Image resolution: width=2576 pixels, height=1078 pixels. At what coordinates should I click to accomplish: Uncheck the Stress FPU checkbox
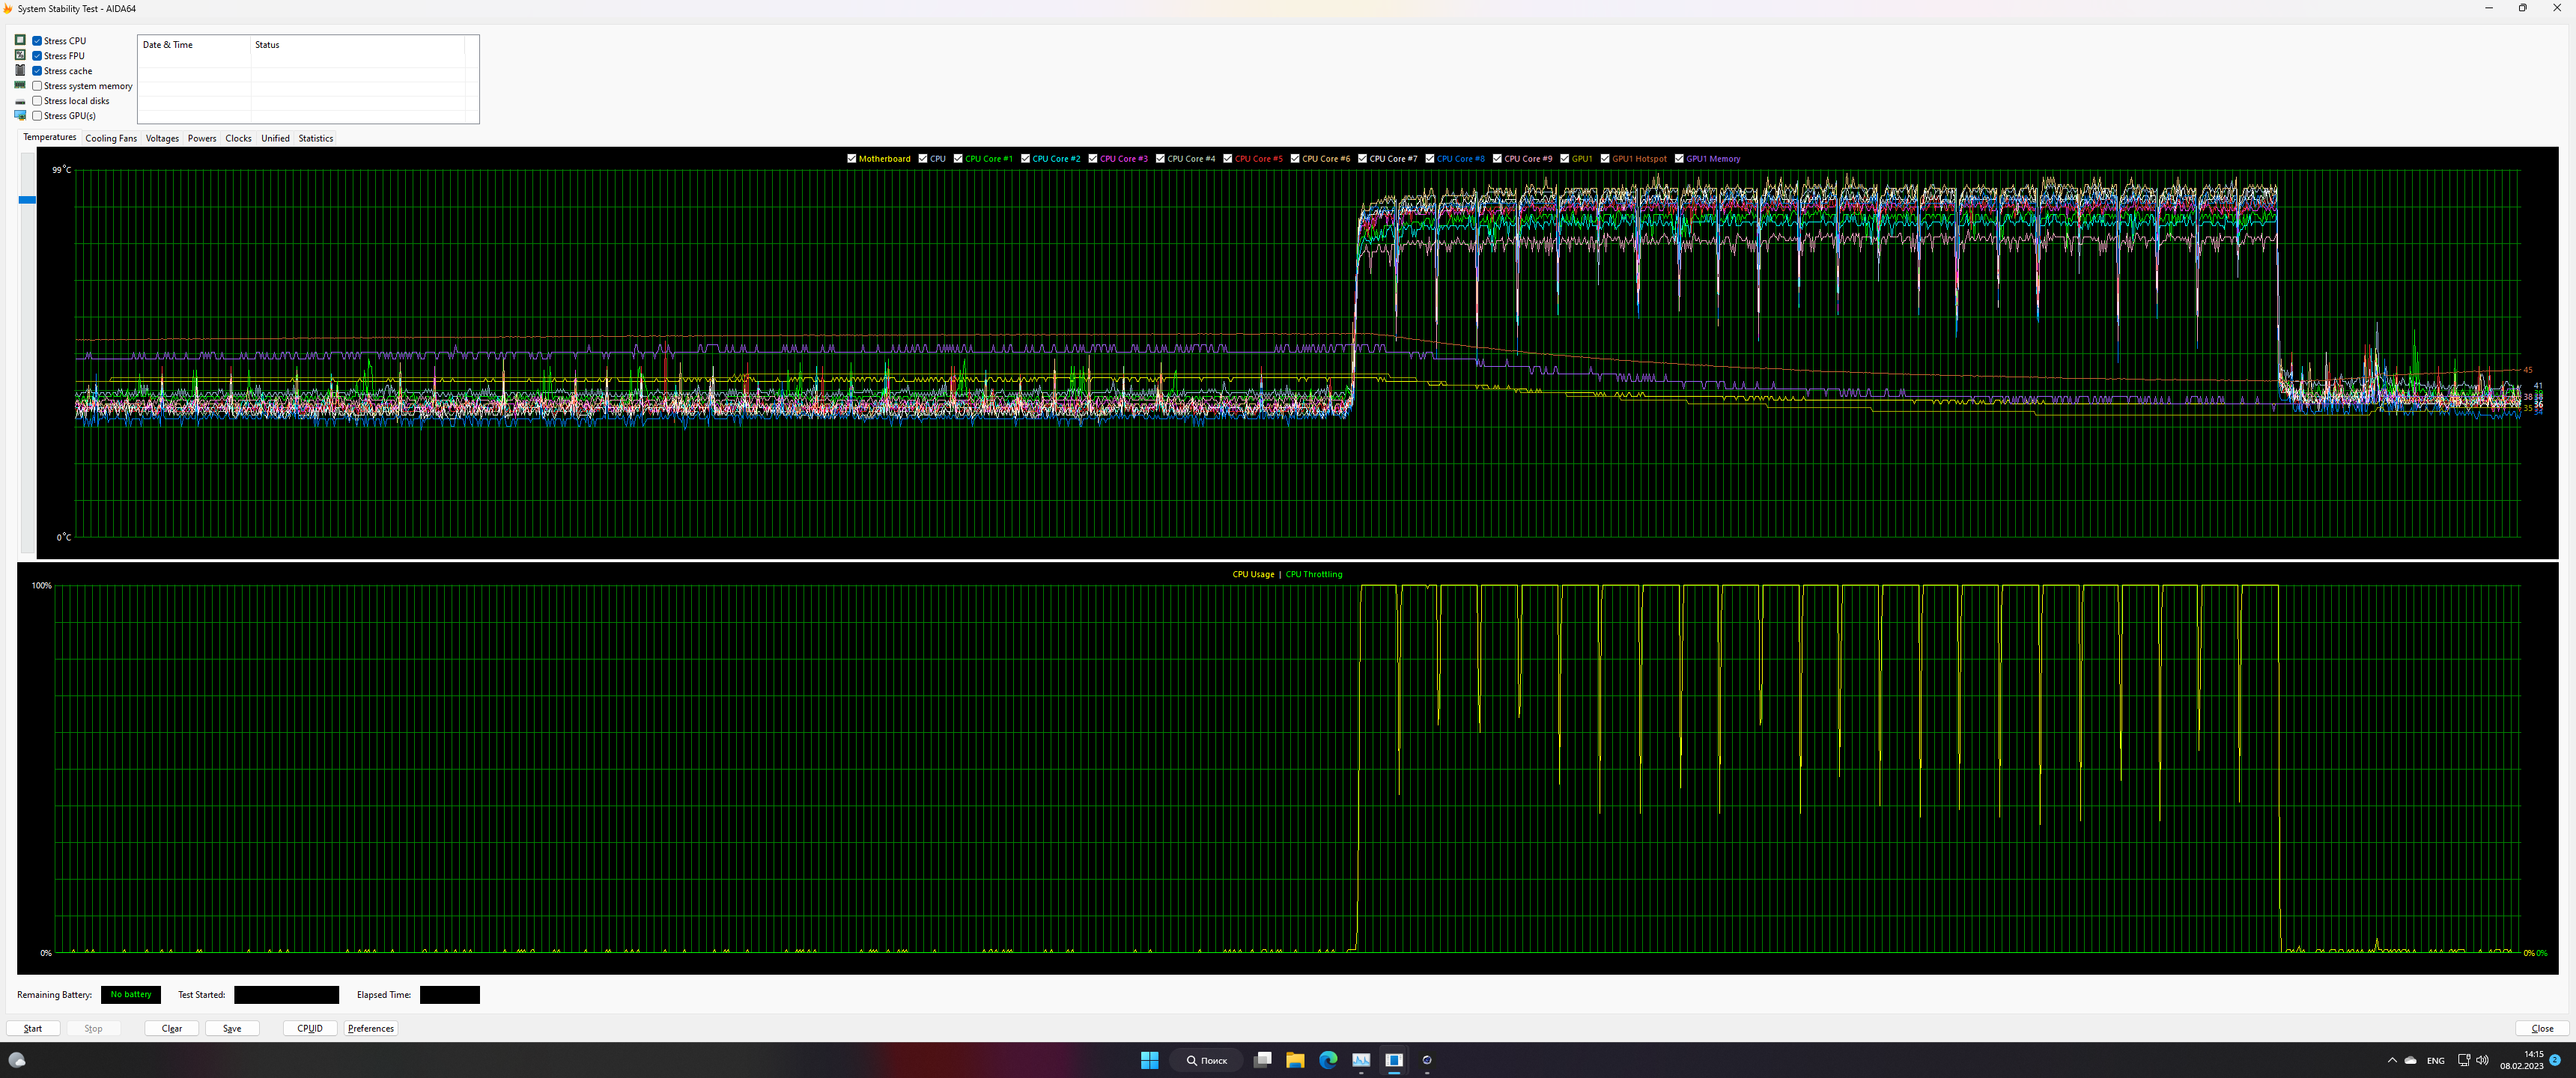[37, 56]
